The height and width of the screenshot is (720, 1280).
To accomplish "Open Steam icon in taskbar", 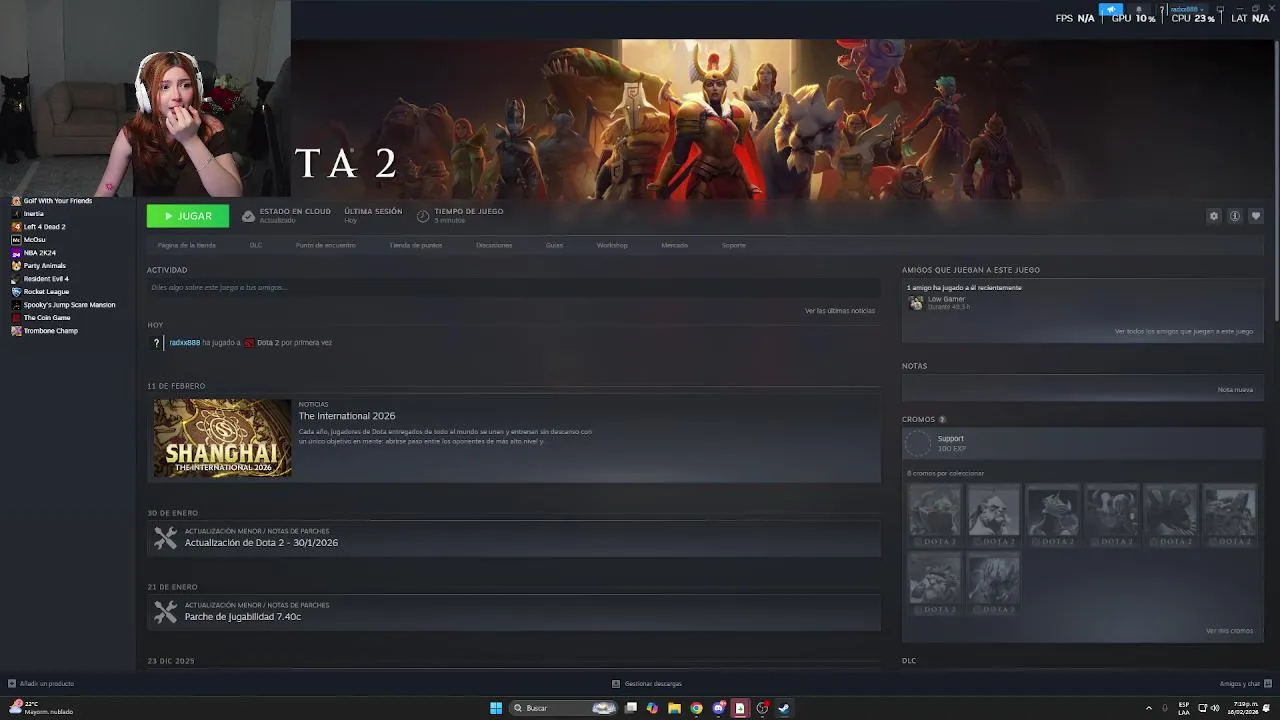I will point(784,708).
